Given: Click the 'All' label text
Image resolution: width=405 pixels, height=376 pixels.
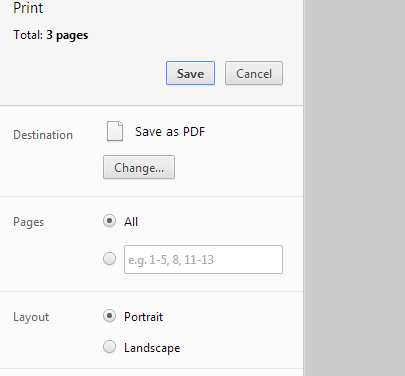Looking at the screenshot, I should click(131, 222).
